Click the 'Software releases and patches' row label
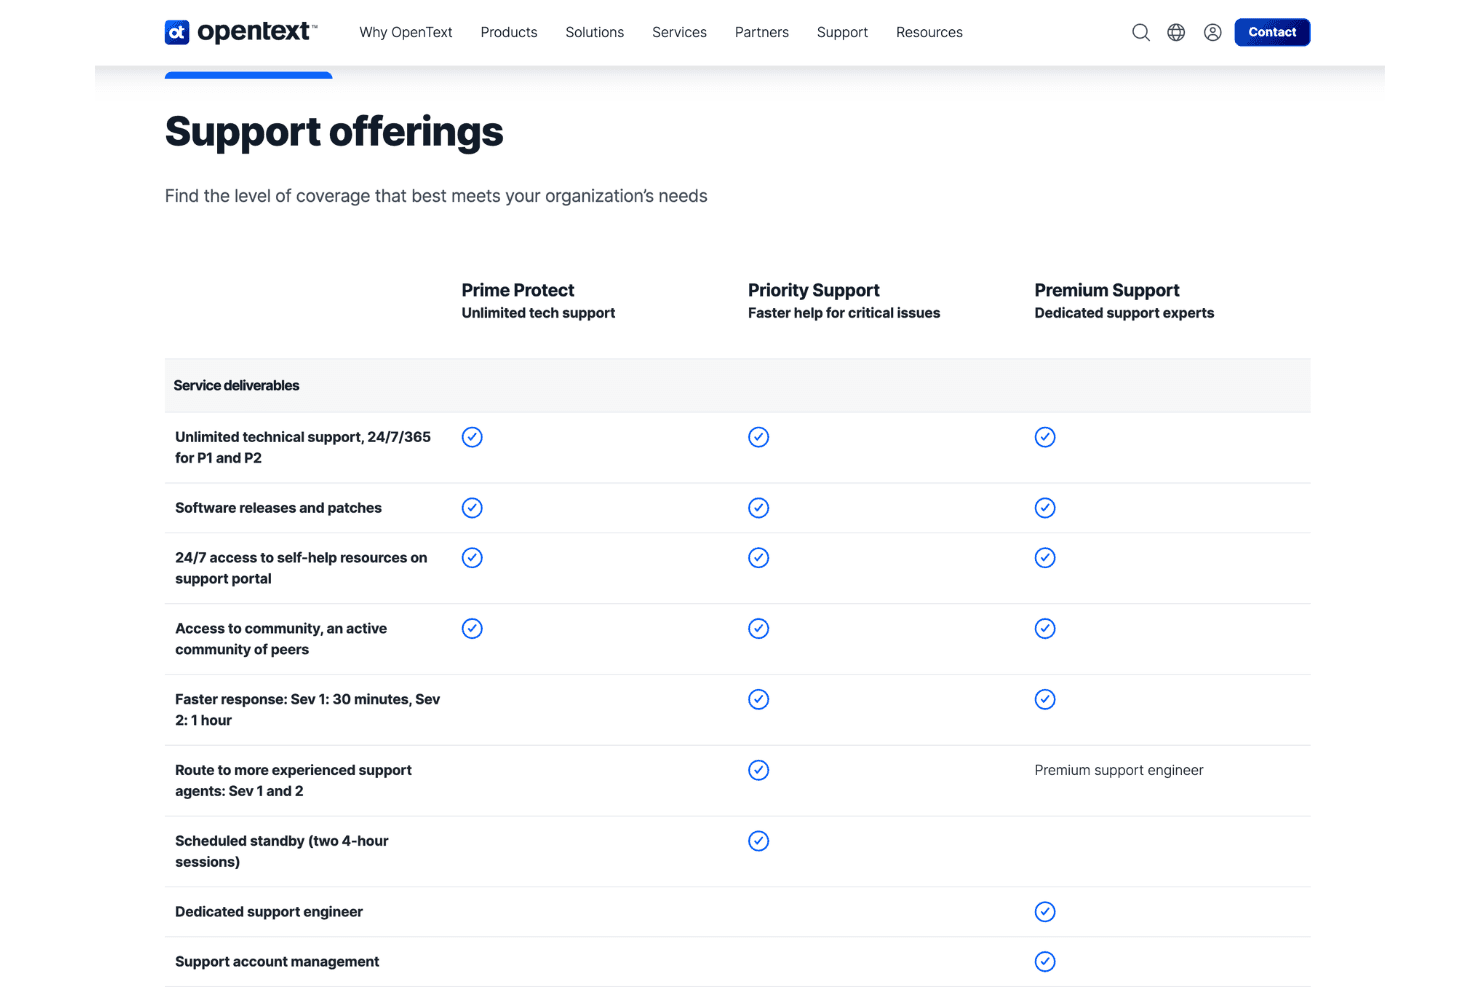The image size is (1480, 987). (x=278, y=508)
